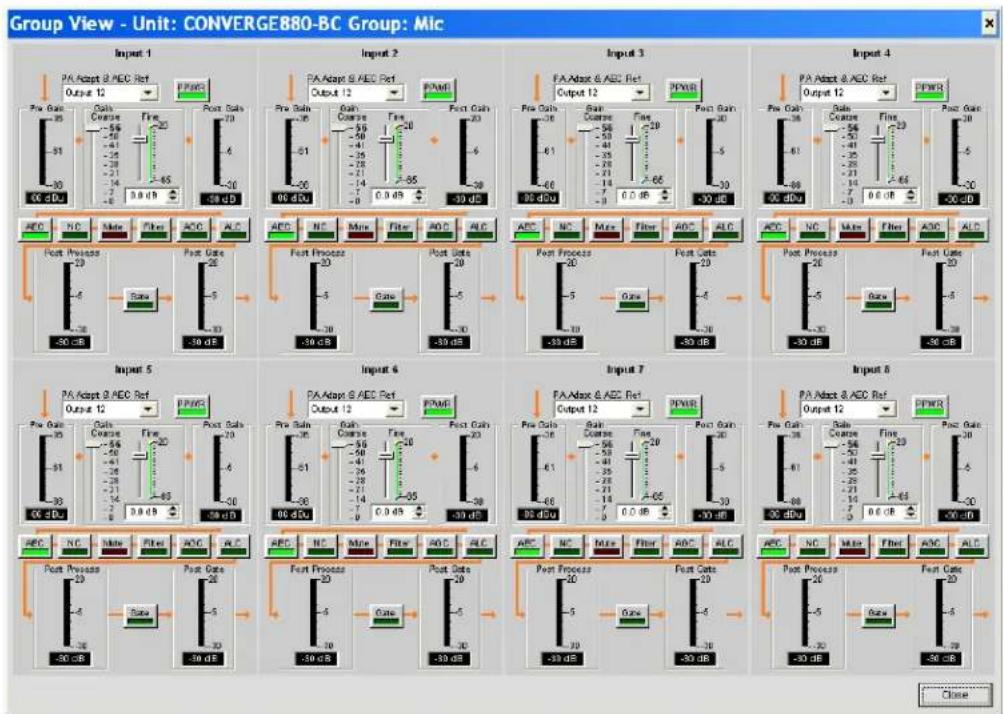Open Filter settings for Input 1
Viewport: 1004px width, 714px height.
(154, 229)
